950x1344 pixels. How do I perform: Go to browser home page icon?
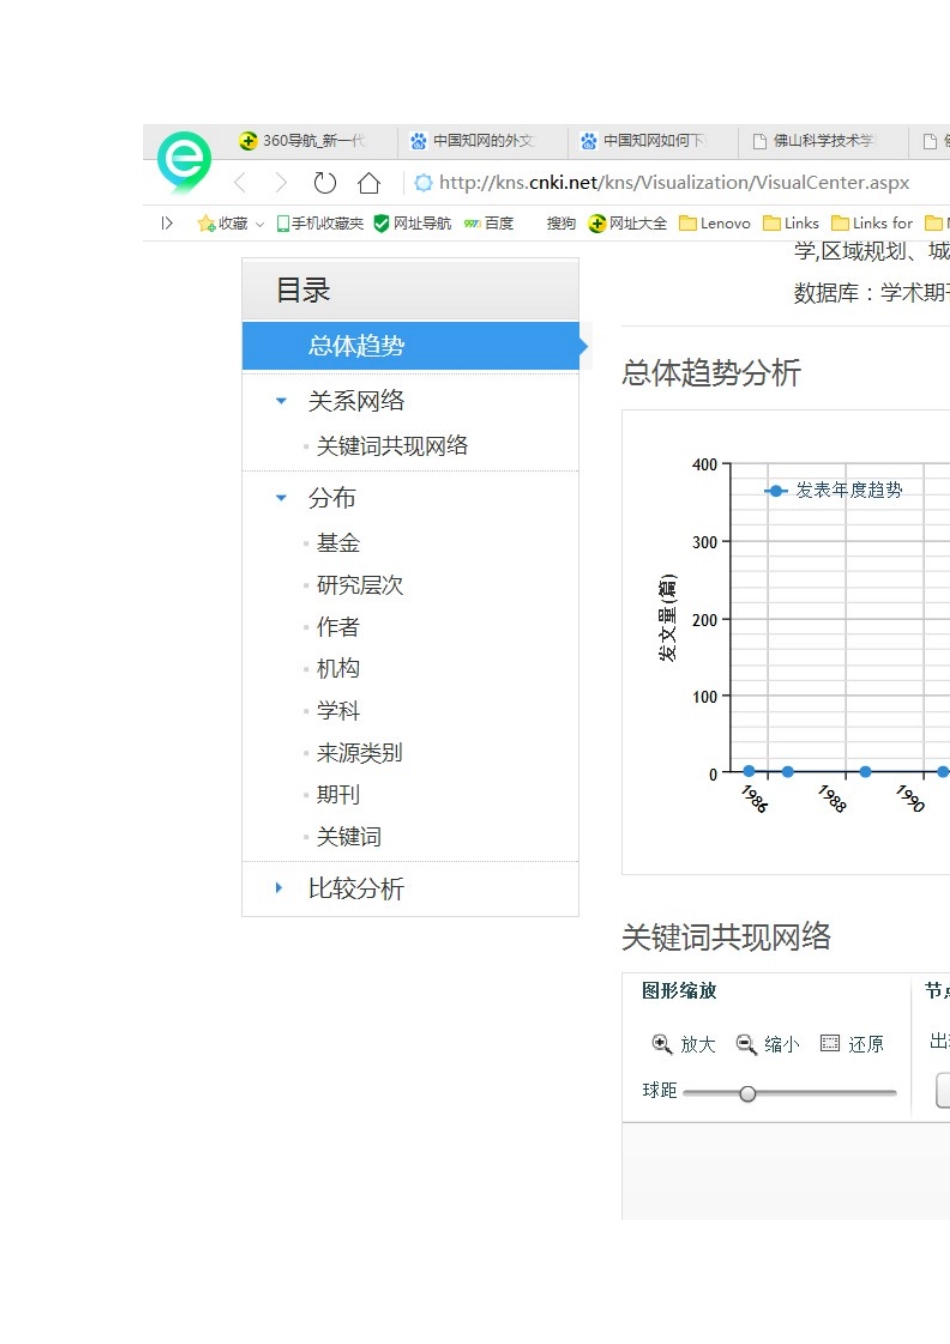[369, 183]
